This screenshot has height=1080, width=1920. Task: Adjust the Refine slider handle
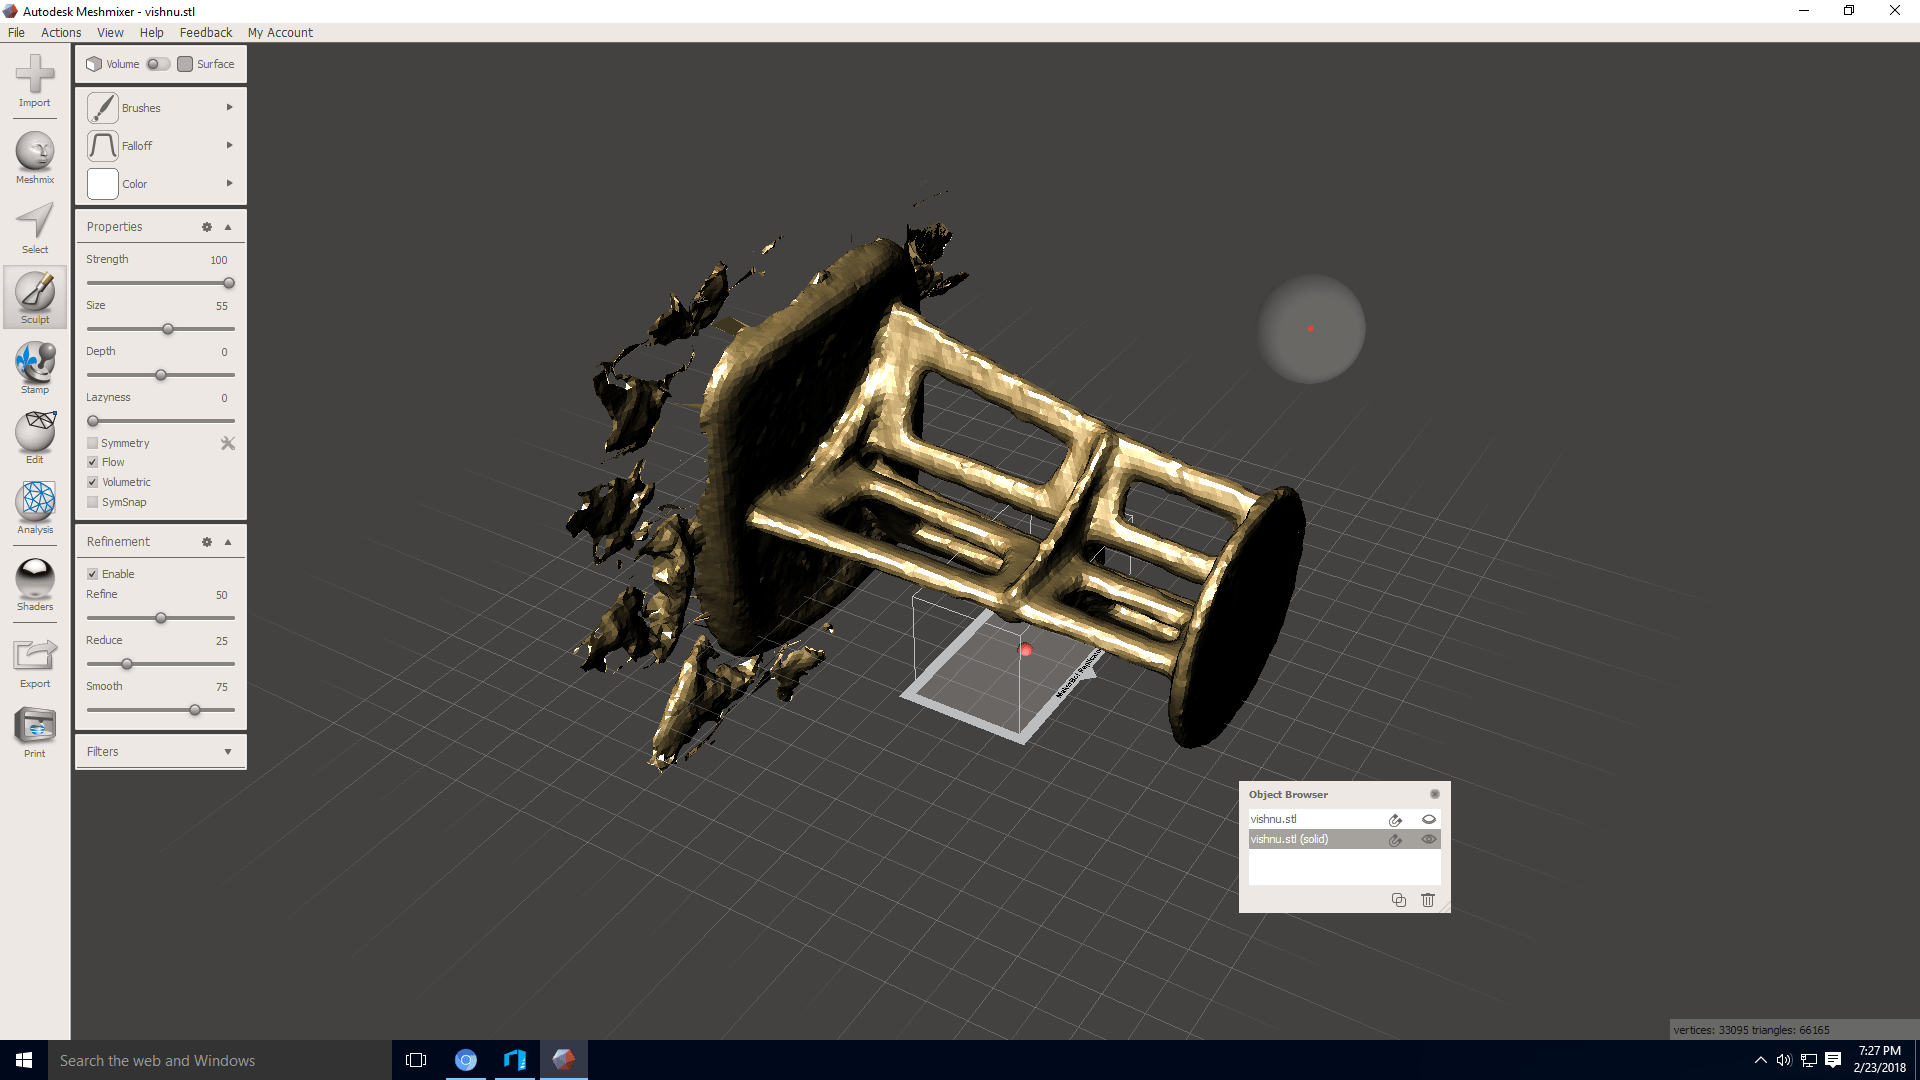pyautogui.click(x=161, y=618)
